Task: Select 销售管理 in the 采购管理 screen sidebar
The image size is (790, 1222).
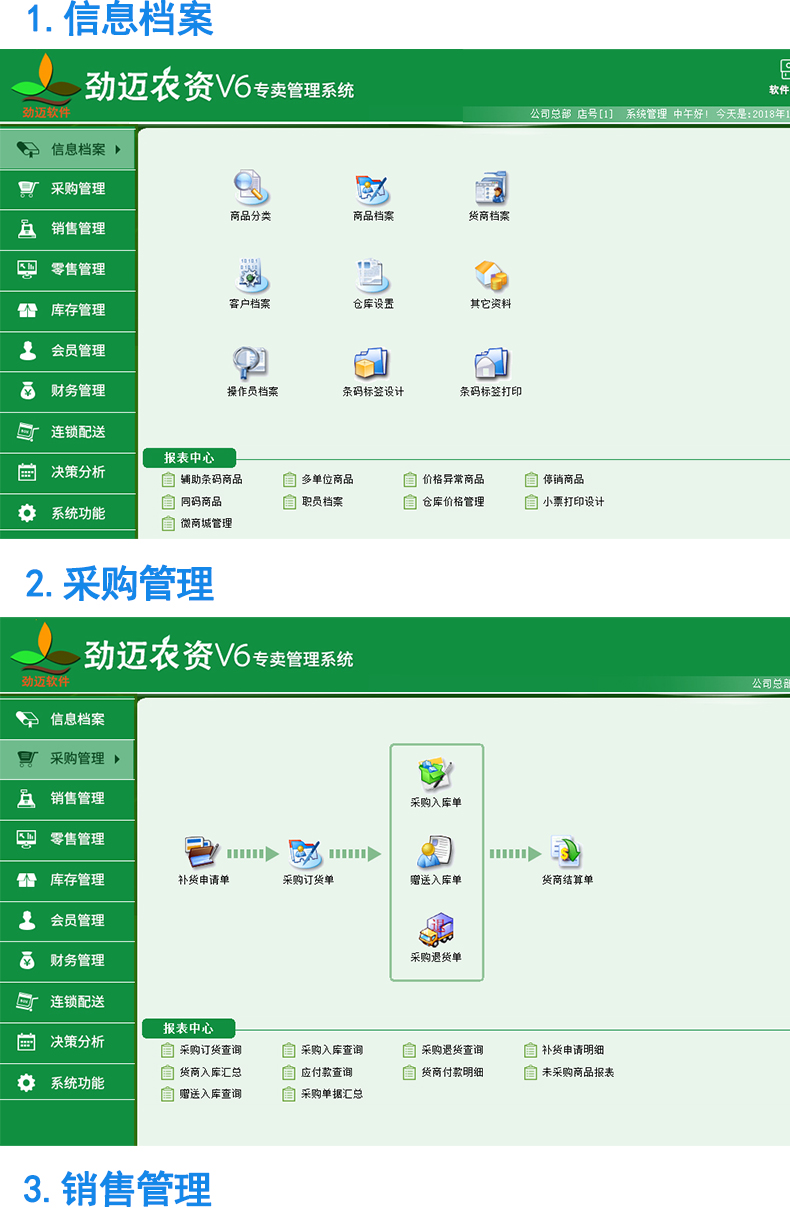Action: pyautogui.click(x=68, y=799)
